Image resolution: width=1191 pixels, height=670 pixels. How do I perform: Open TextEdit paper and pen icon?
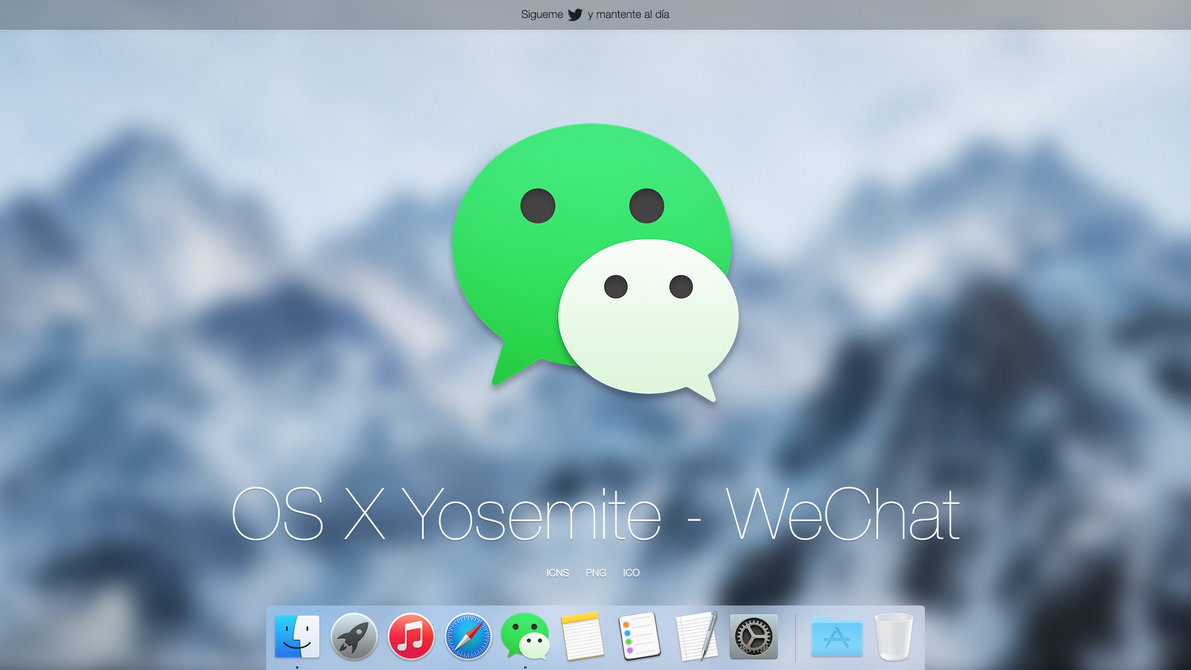pos(697,636)
